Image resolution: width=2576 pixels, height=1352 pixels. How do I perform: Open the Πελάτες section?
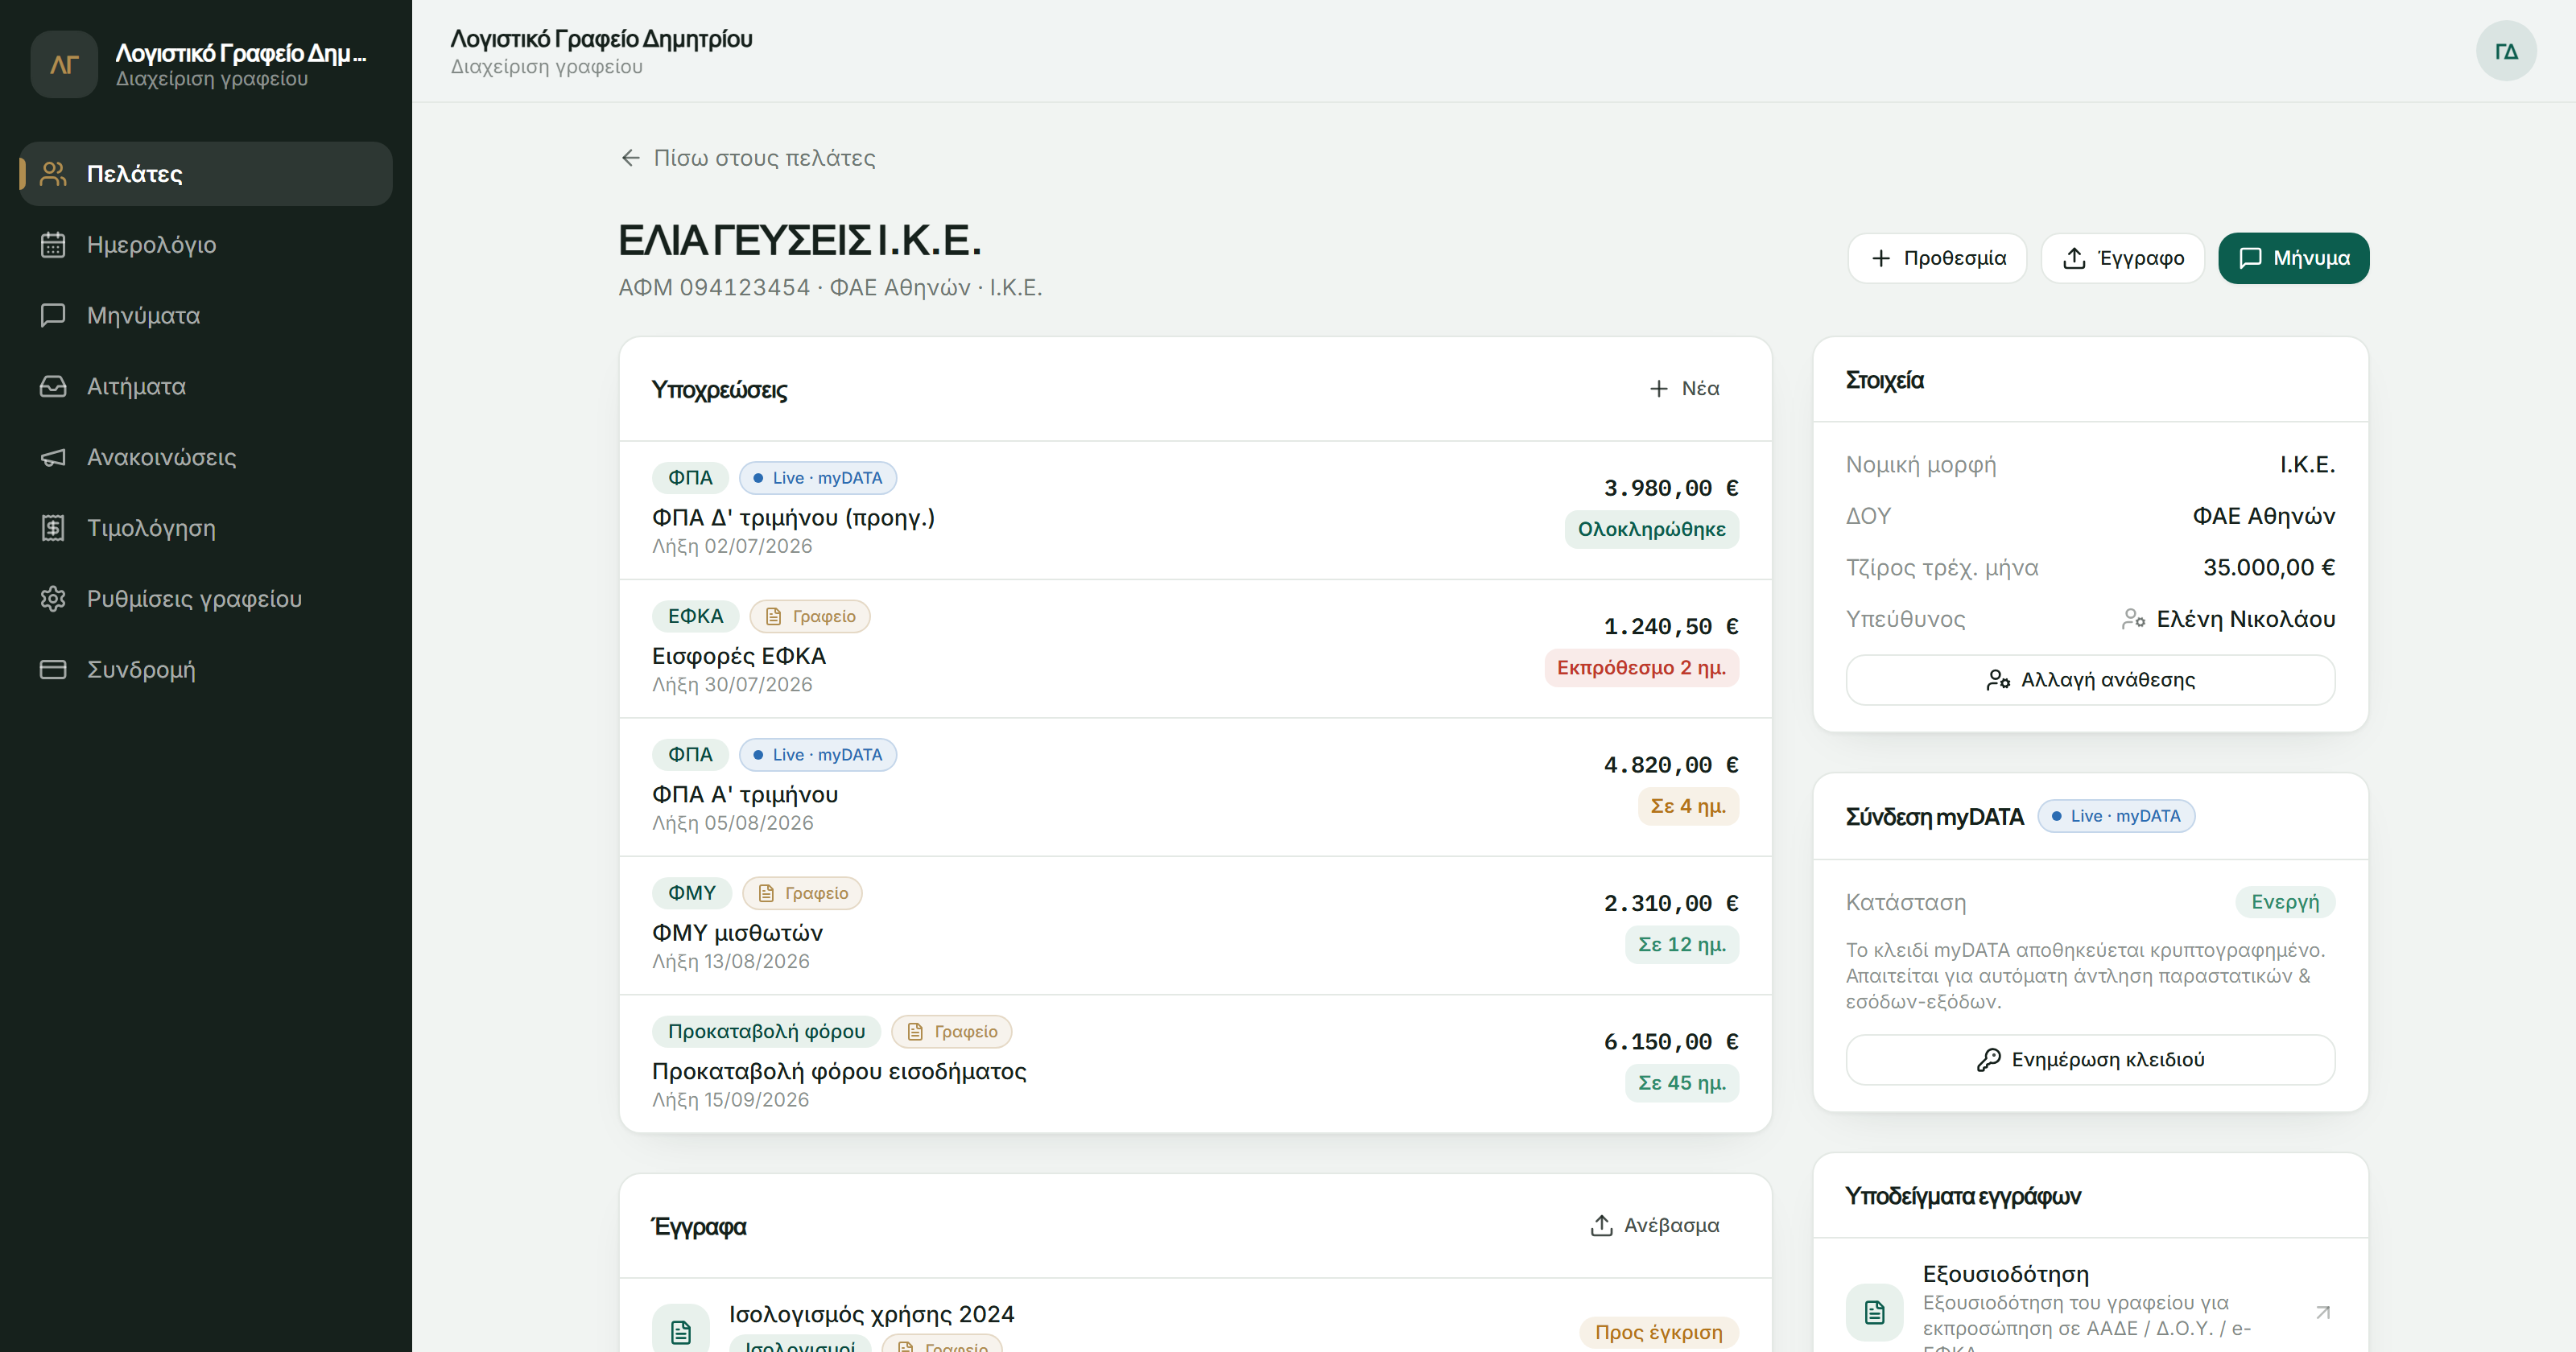pos(206,174)
